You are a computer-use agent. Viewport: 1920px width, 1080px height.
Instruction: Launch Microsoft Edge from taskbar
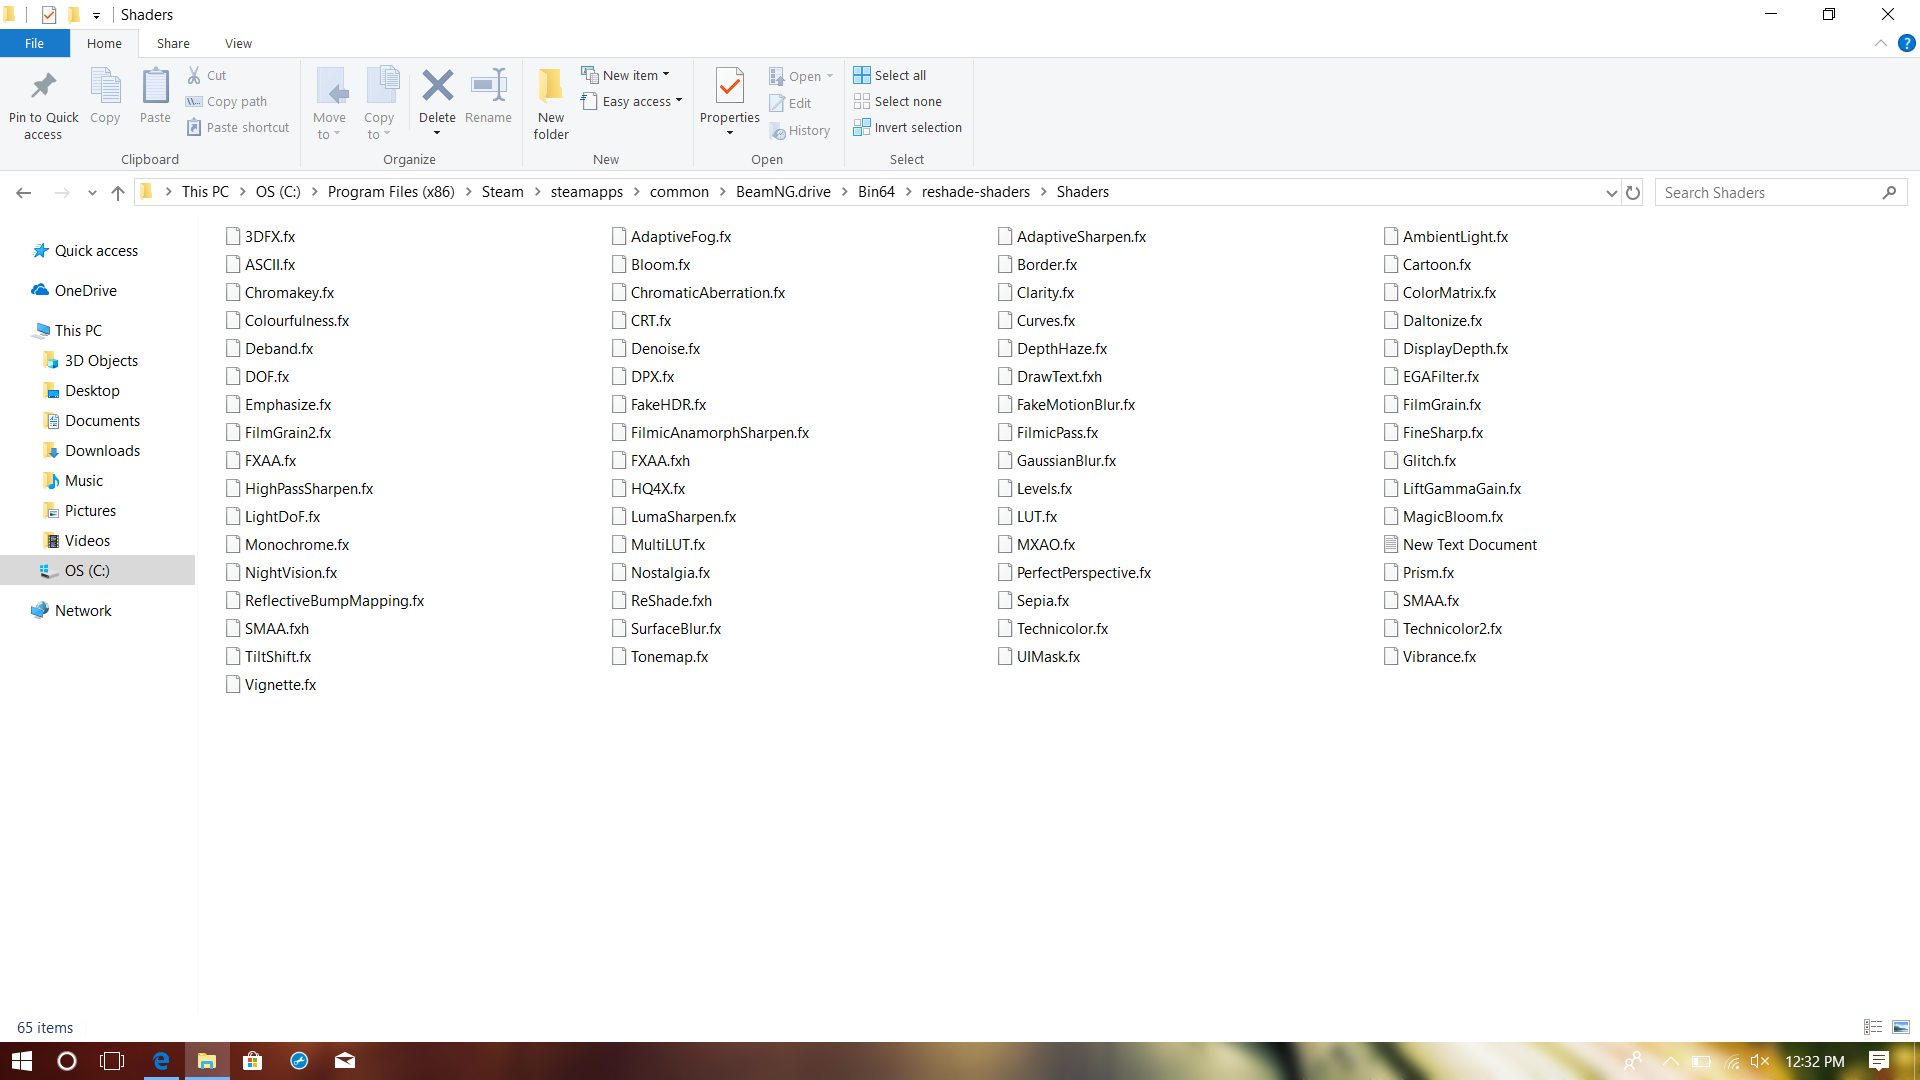[x=161, y=1061]
